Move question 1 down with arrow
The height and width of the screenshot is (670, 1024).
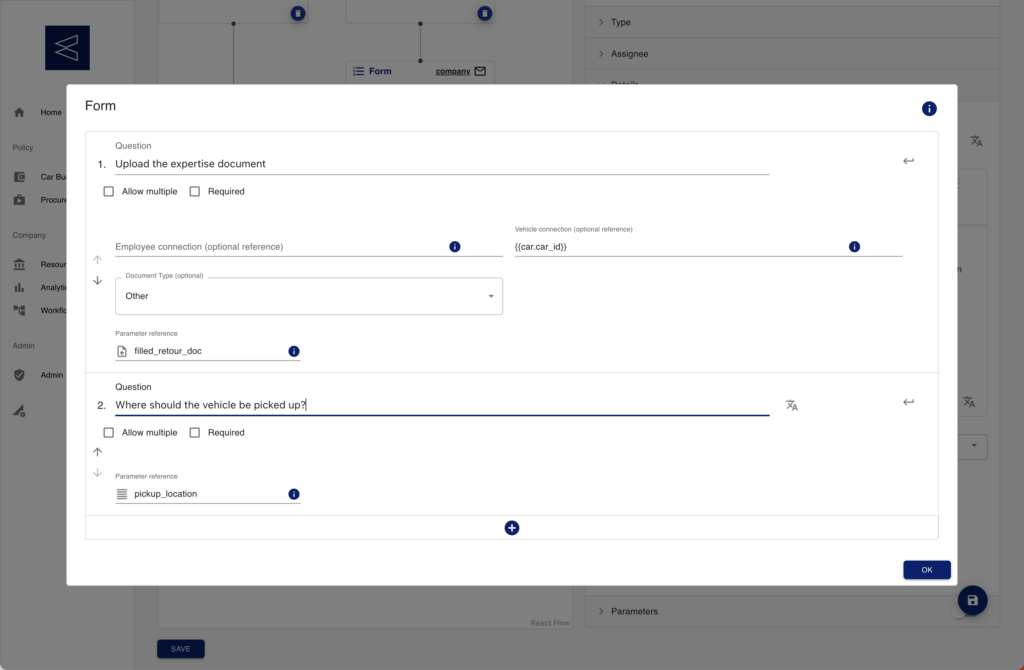point(97,280)
